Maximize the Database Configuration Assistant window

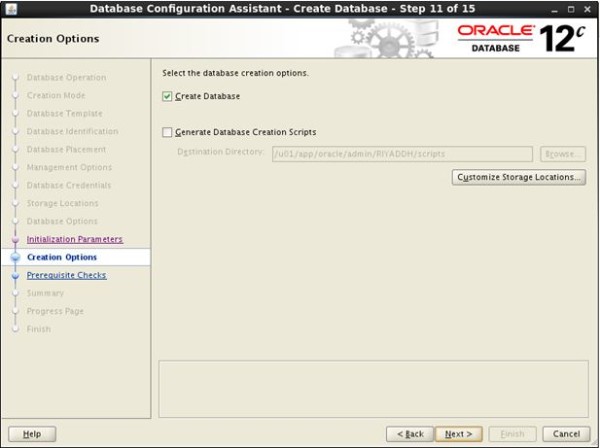tap(571, 10)
